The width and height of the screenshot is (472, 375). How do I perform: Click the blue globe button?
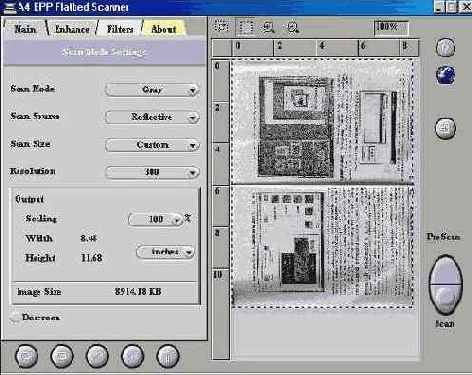pyautogui.click(x=445, y=75)
